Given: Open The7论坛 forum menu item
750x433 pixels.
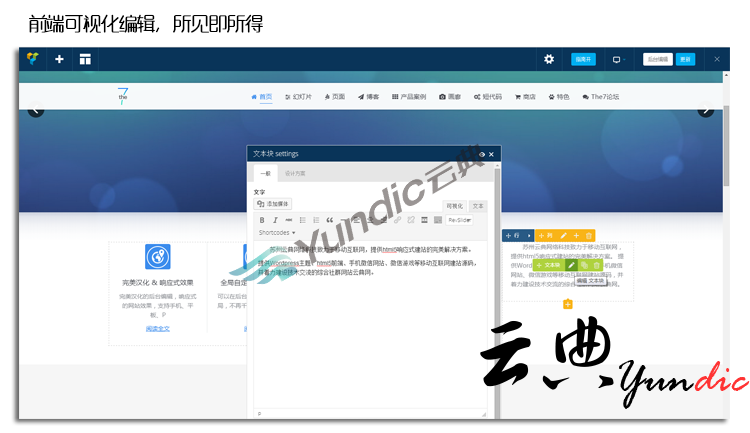Looking at the screenshot, I should pyautogui.click(x=601, y=97).
